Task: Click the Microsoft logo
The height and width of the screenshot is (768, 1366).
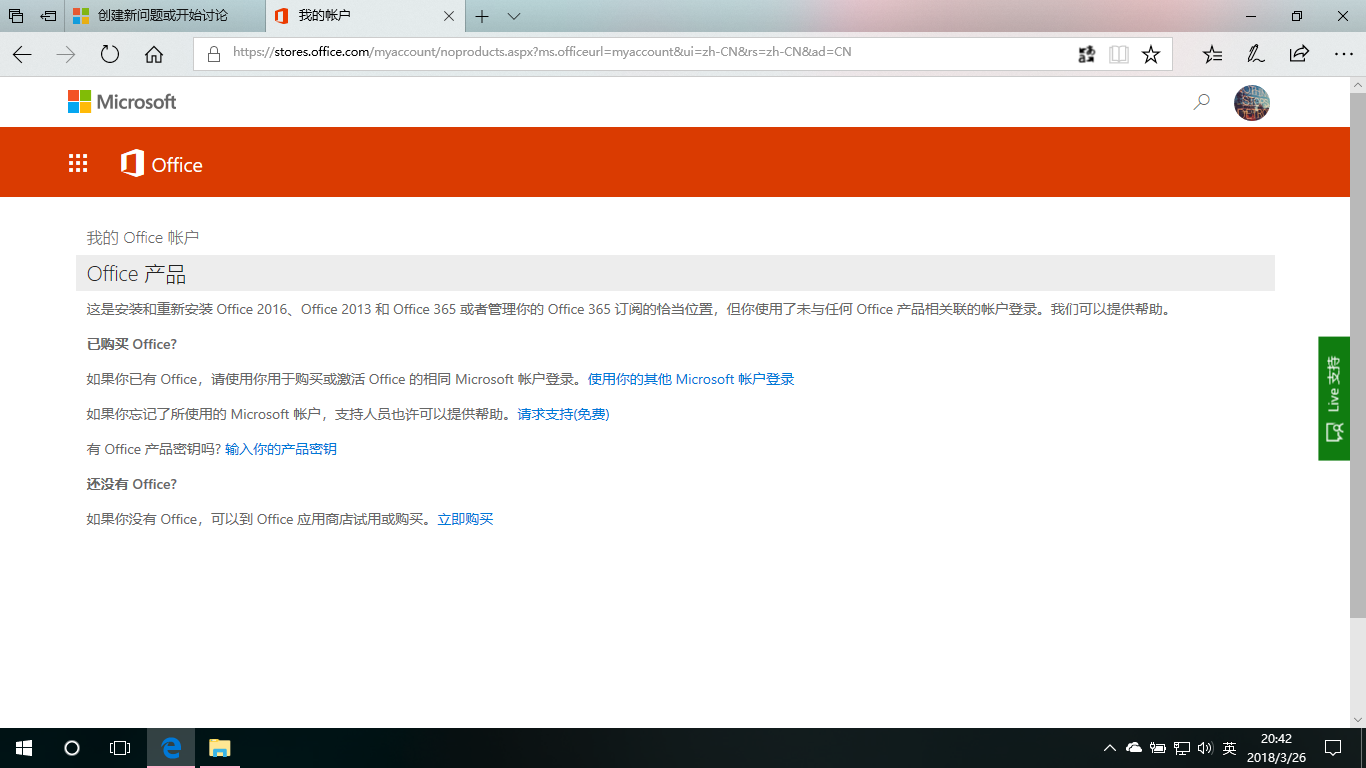Action: [122, 102]
